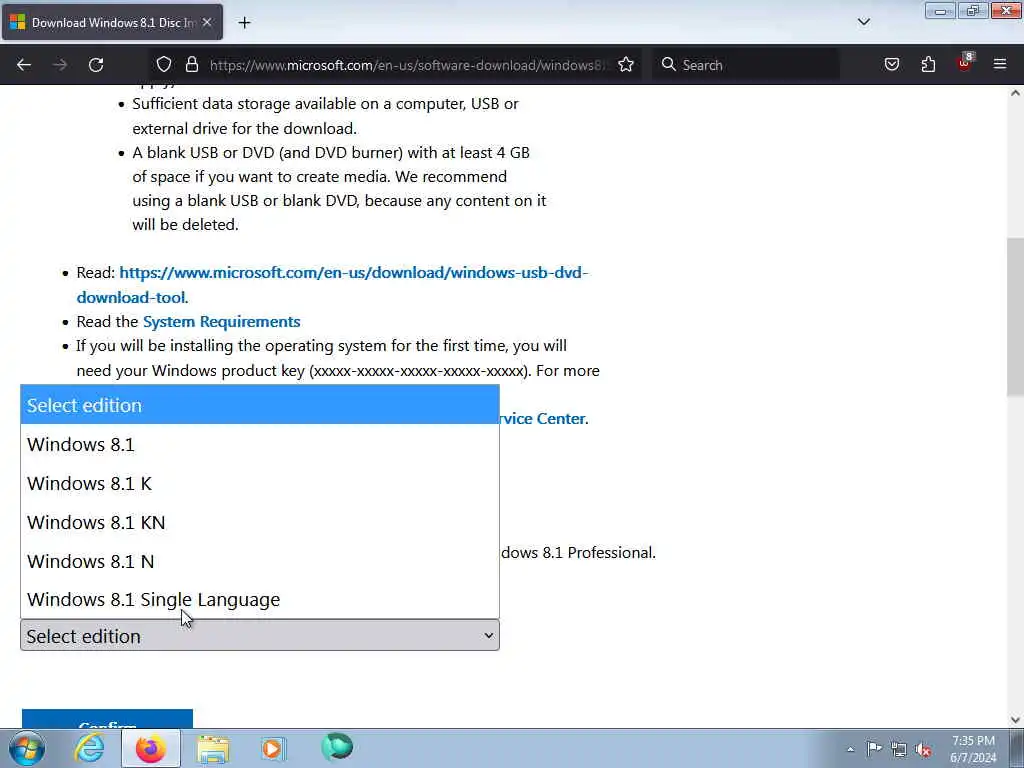Reload the current page
This screenshot has width=1024, height=768.
tap(96, 65)
